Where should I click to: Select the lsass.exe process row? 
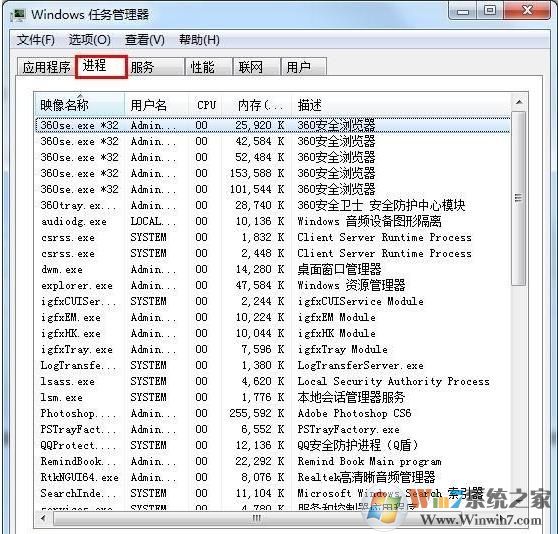pos(273,381)
